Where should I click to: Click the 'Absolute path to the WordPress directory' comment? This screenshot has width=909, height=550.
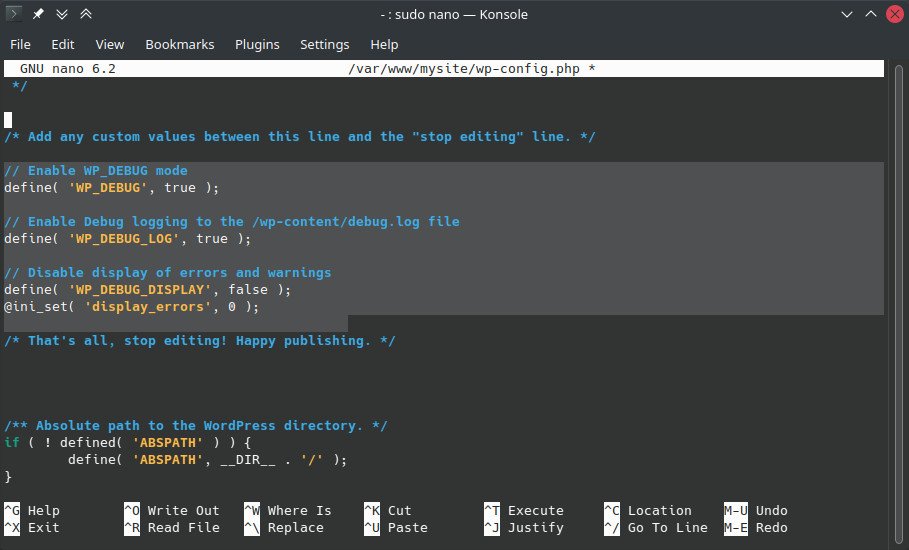coord(196,426)
